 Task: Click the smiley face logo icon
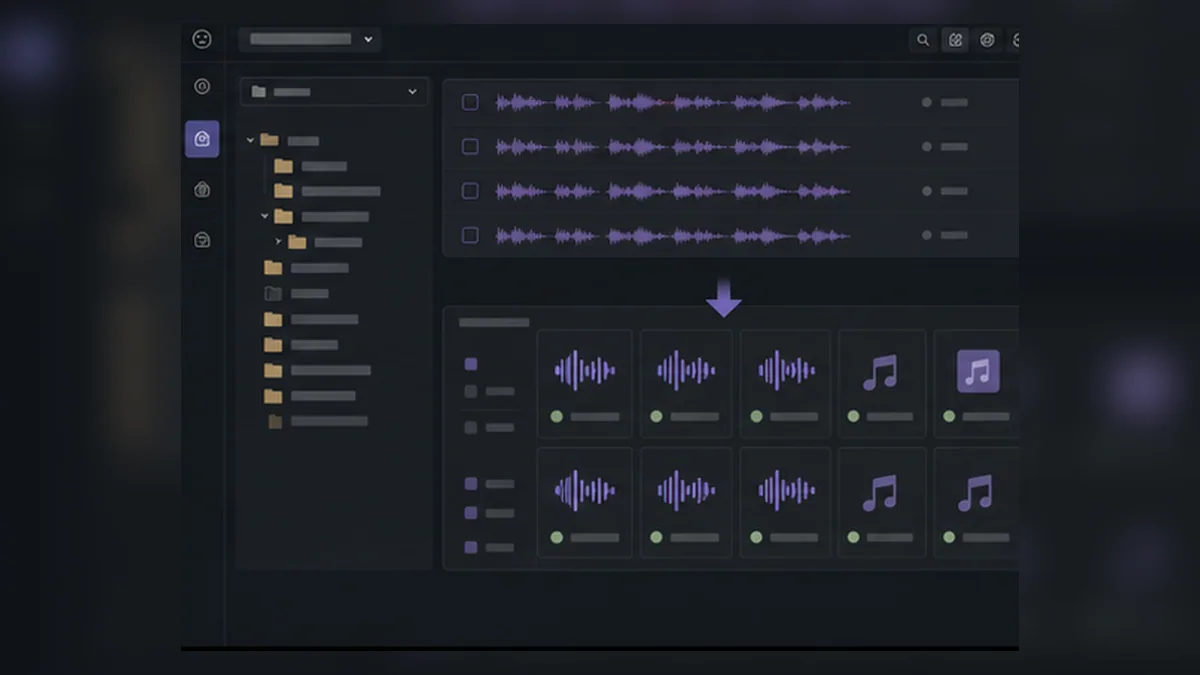coord(202,39)
